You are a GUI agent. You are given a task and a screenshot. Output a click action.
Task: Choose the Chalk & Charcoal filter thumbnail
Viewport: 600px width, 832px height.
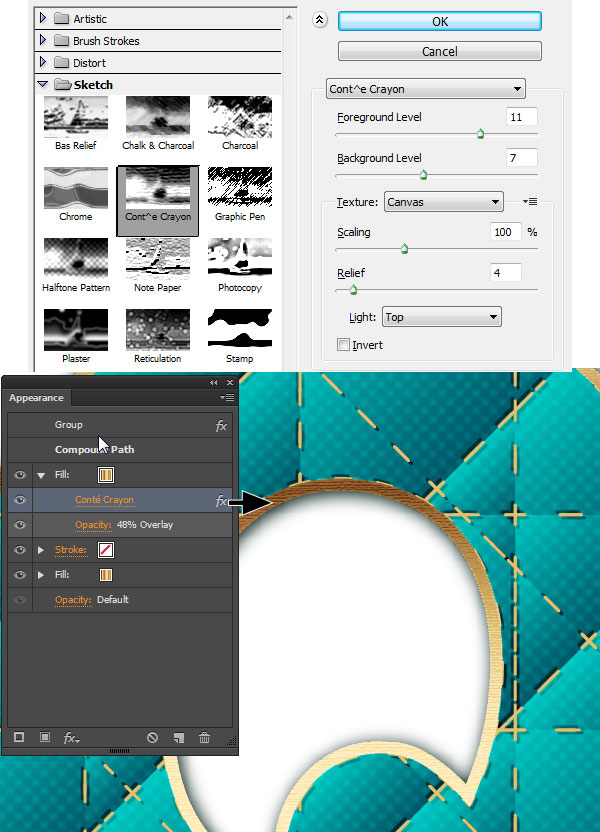pos(158,117)
